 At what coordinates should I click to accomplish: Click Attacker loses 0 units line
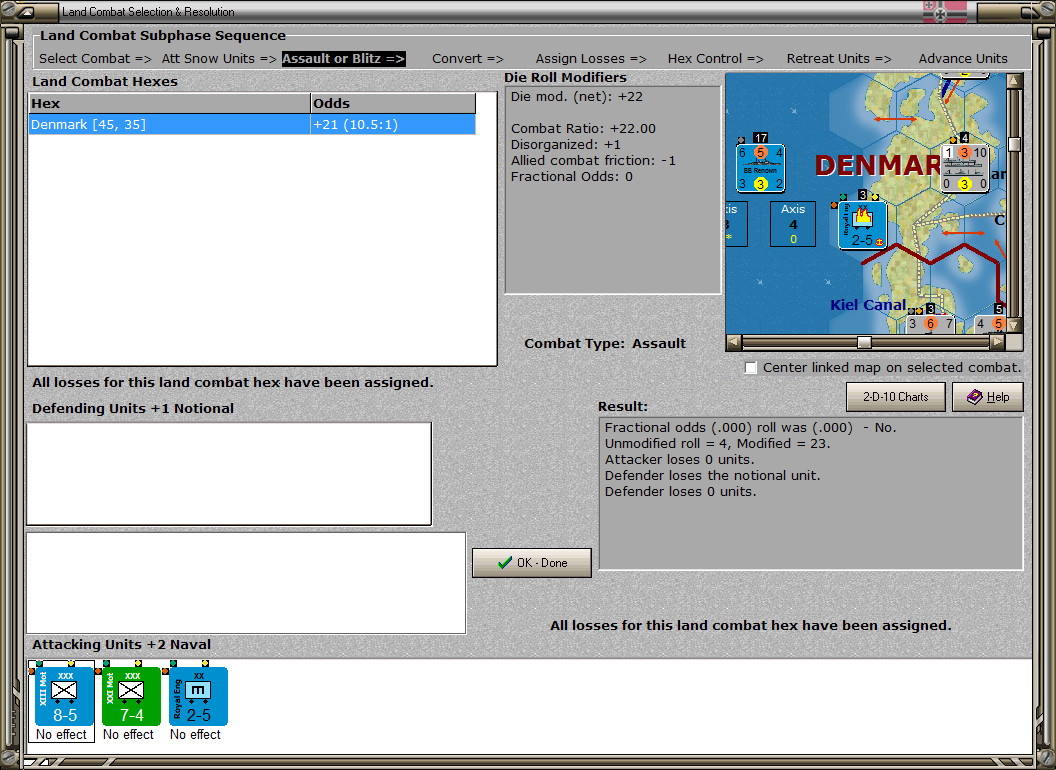coord(680,459)
